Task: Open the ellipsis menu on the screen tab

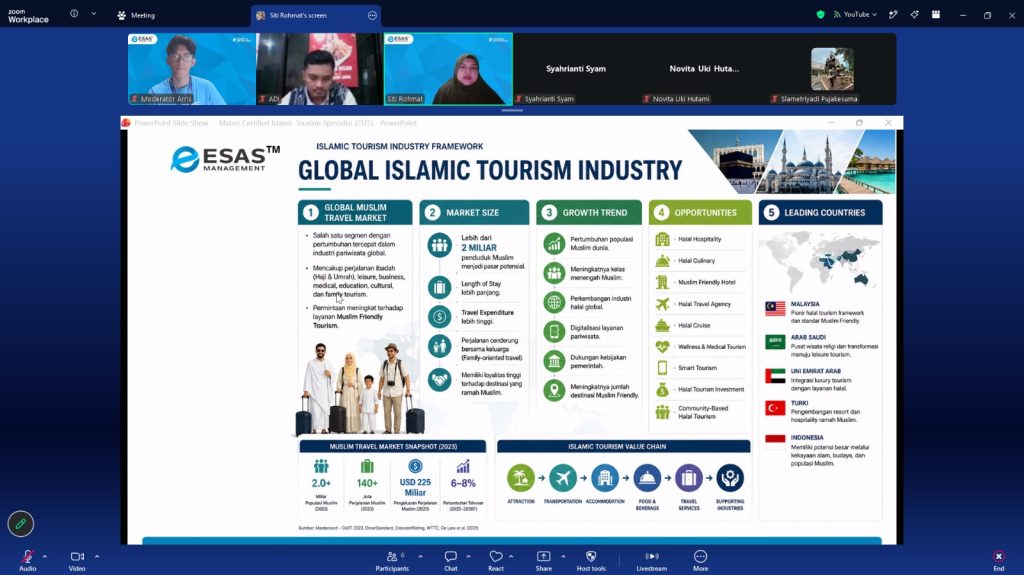Action: point(372,15)
